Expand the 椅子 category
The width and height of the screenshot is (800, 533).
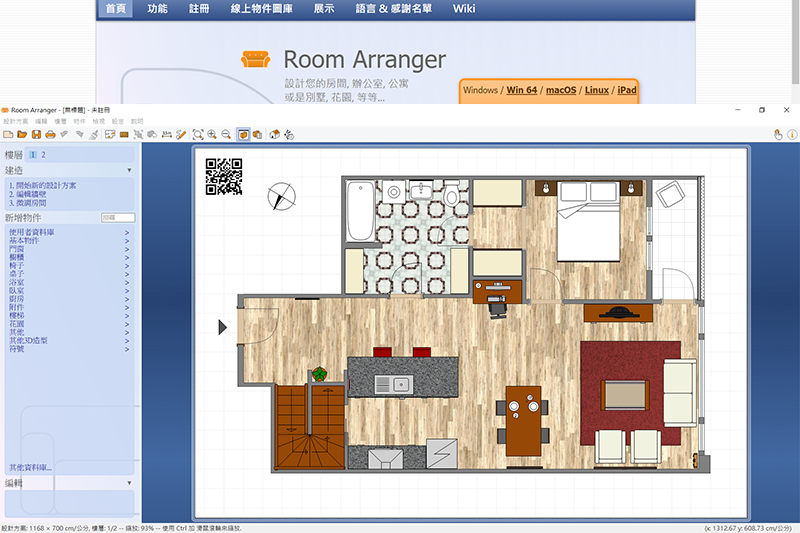tap(69, 266)
